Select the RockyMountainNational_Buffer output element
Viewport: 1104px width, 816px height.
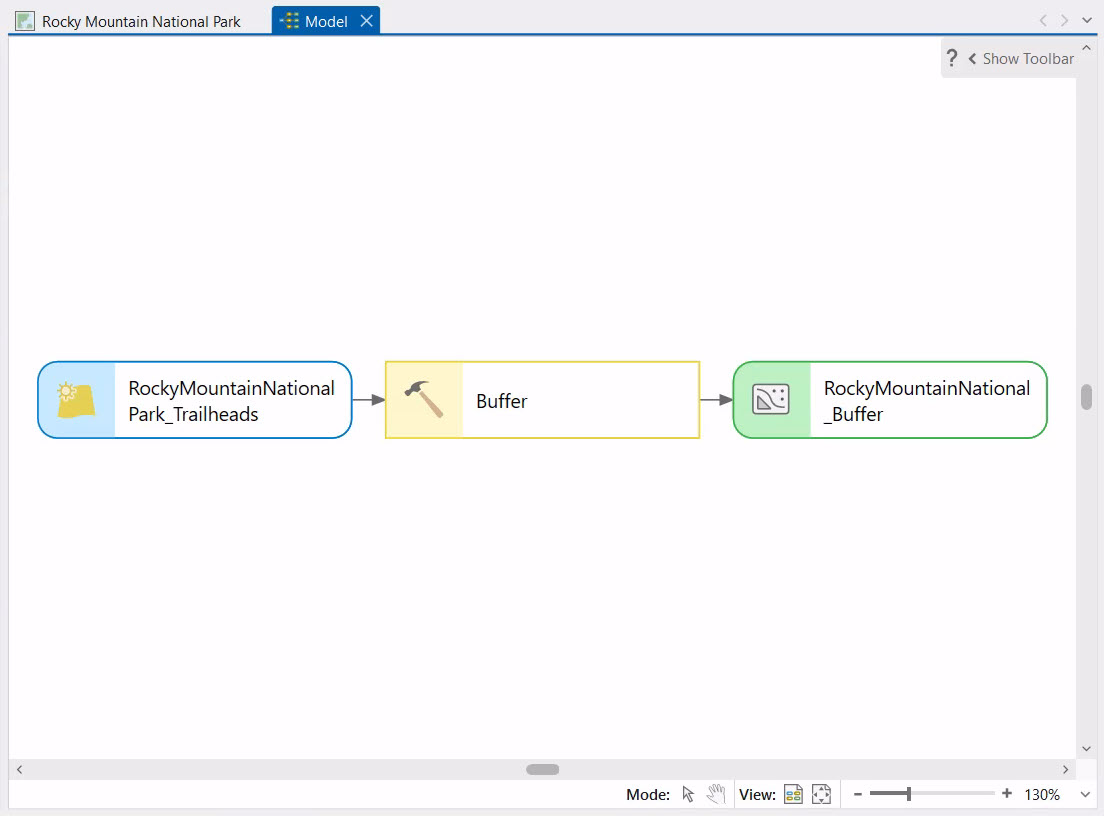tap(890, 400)
